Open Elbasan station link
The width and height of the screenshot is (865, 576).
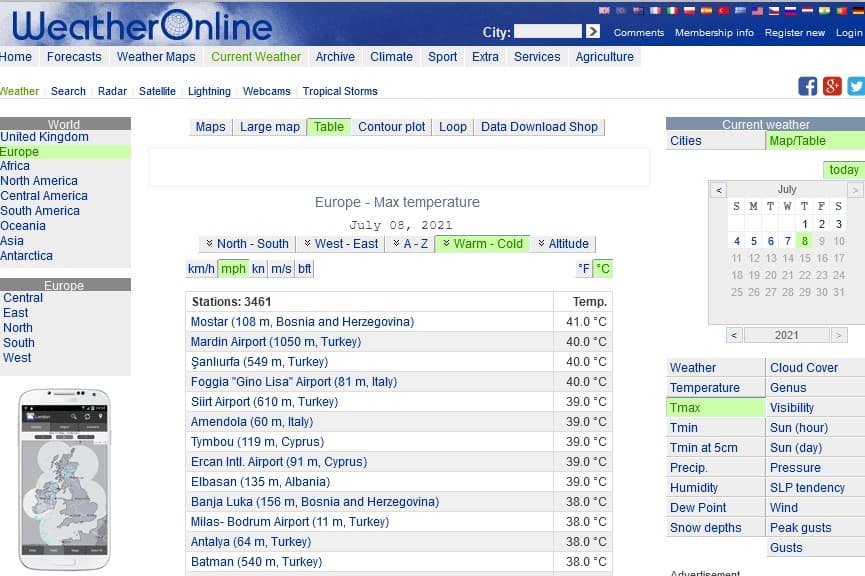(260, 482)
